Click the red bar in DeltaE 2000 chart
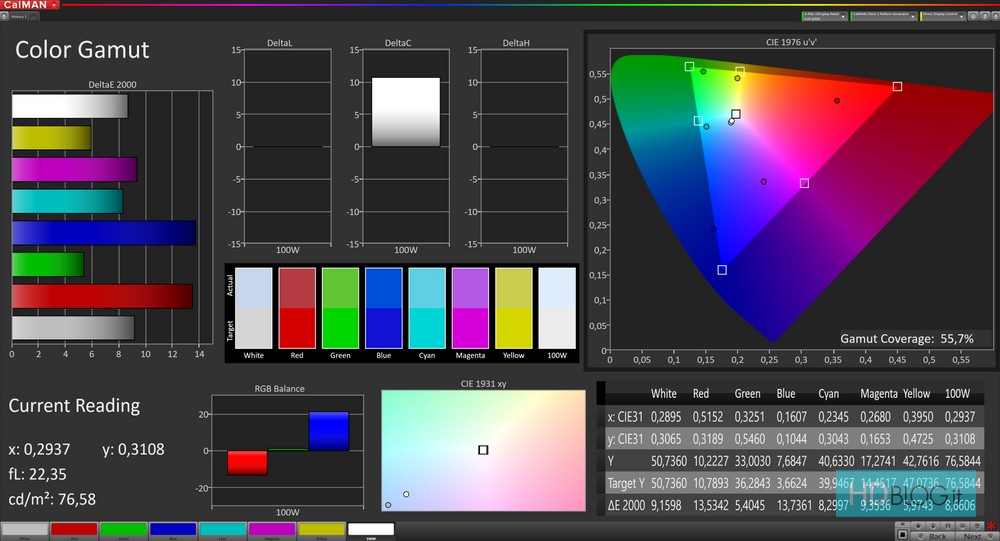This screenshot has width=1000, height=541. pyautogui.click(x=102, y=296)
